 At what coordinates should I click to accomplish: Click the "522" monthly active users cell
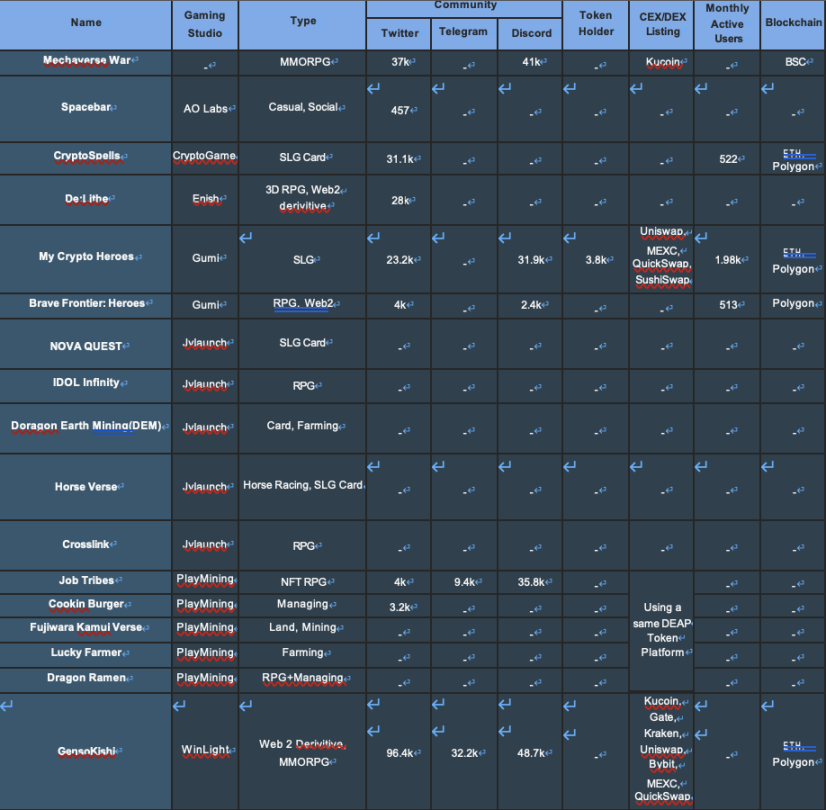coord(727,159)
